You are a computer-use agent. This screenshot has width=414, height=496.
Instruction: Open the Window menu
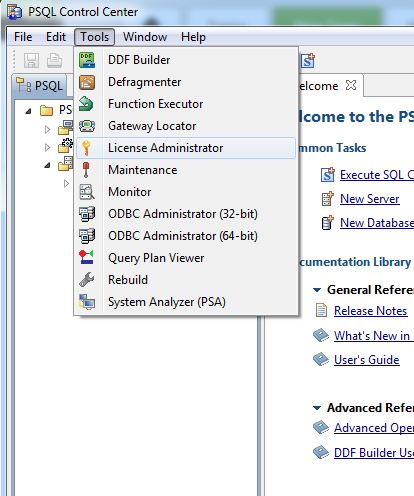(x=145, y=37)
